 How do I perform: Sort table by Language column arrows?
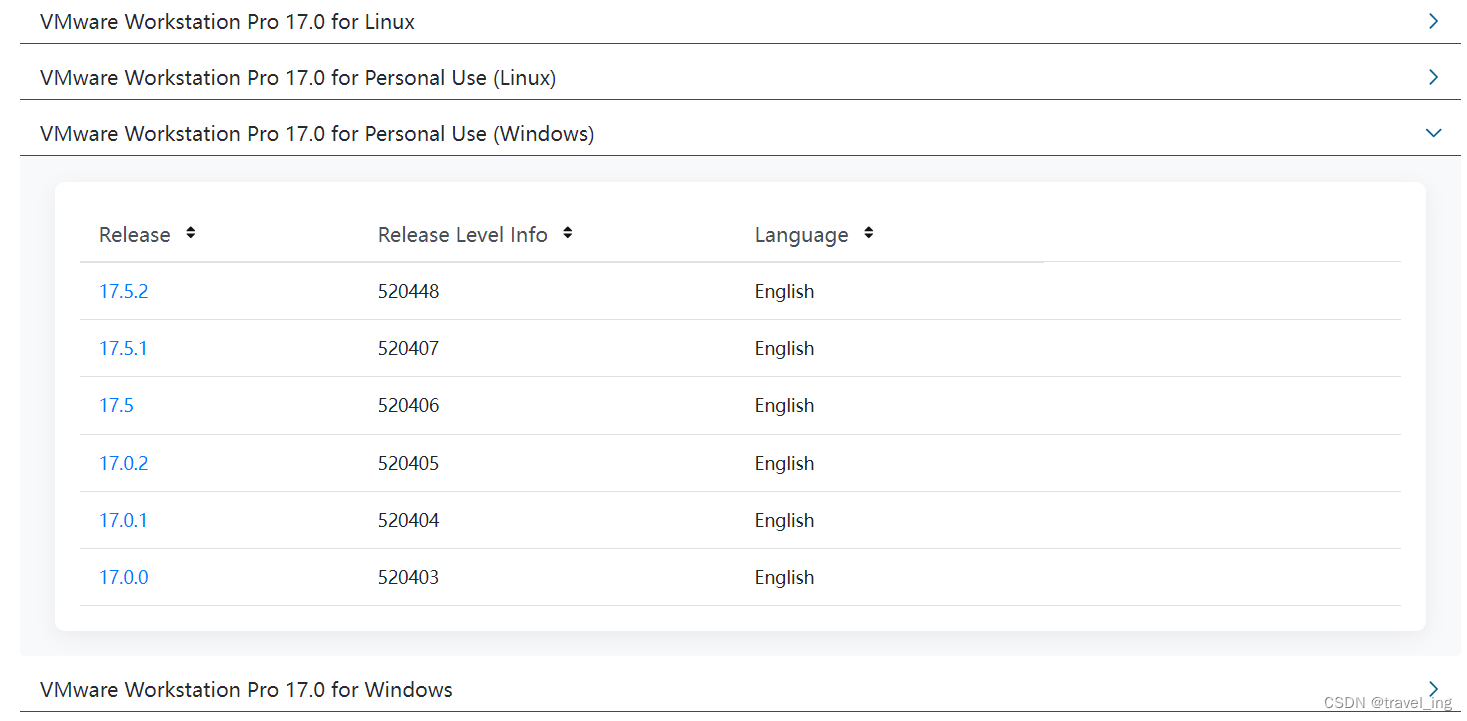coord(868,233)
